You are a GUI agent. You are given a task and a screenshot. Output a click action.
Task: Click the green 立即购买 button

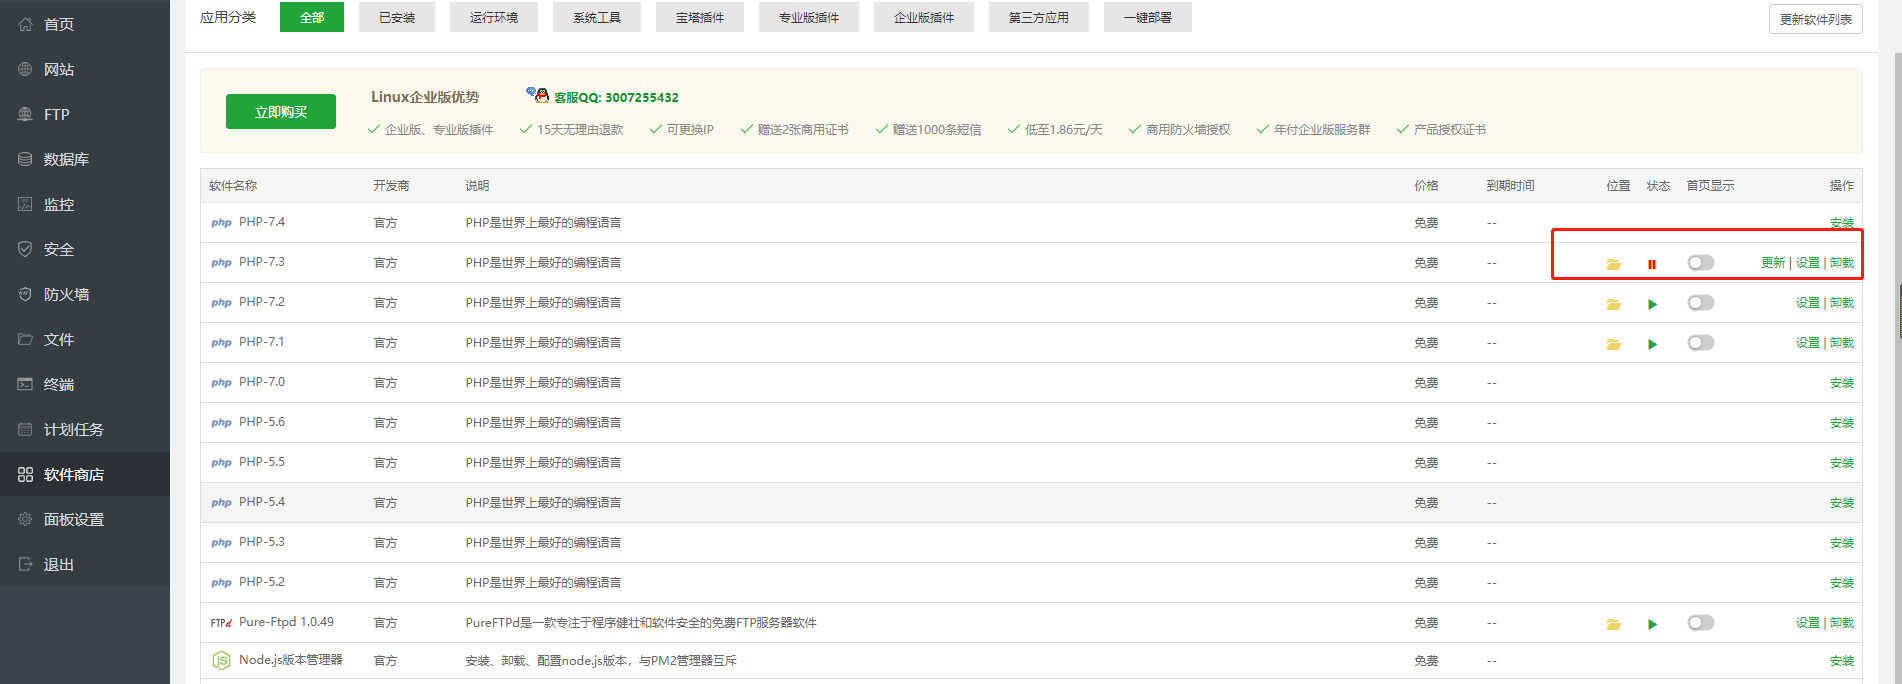[x=281, y=112]
